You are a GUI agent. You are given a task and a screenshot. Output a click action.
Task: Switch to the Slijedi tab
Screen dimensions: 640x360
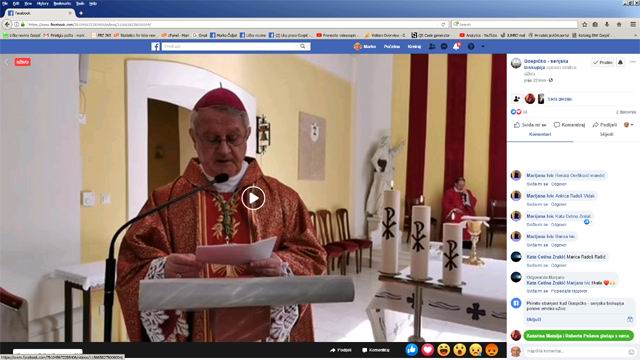(607, 134)
